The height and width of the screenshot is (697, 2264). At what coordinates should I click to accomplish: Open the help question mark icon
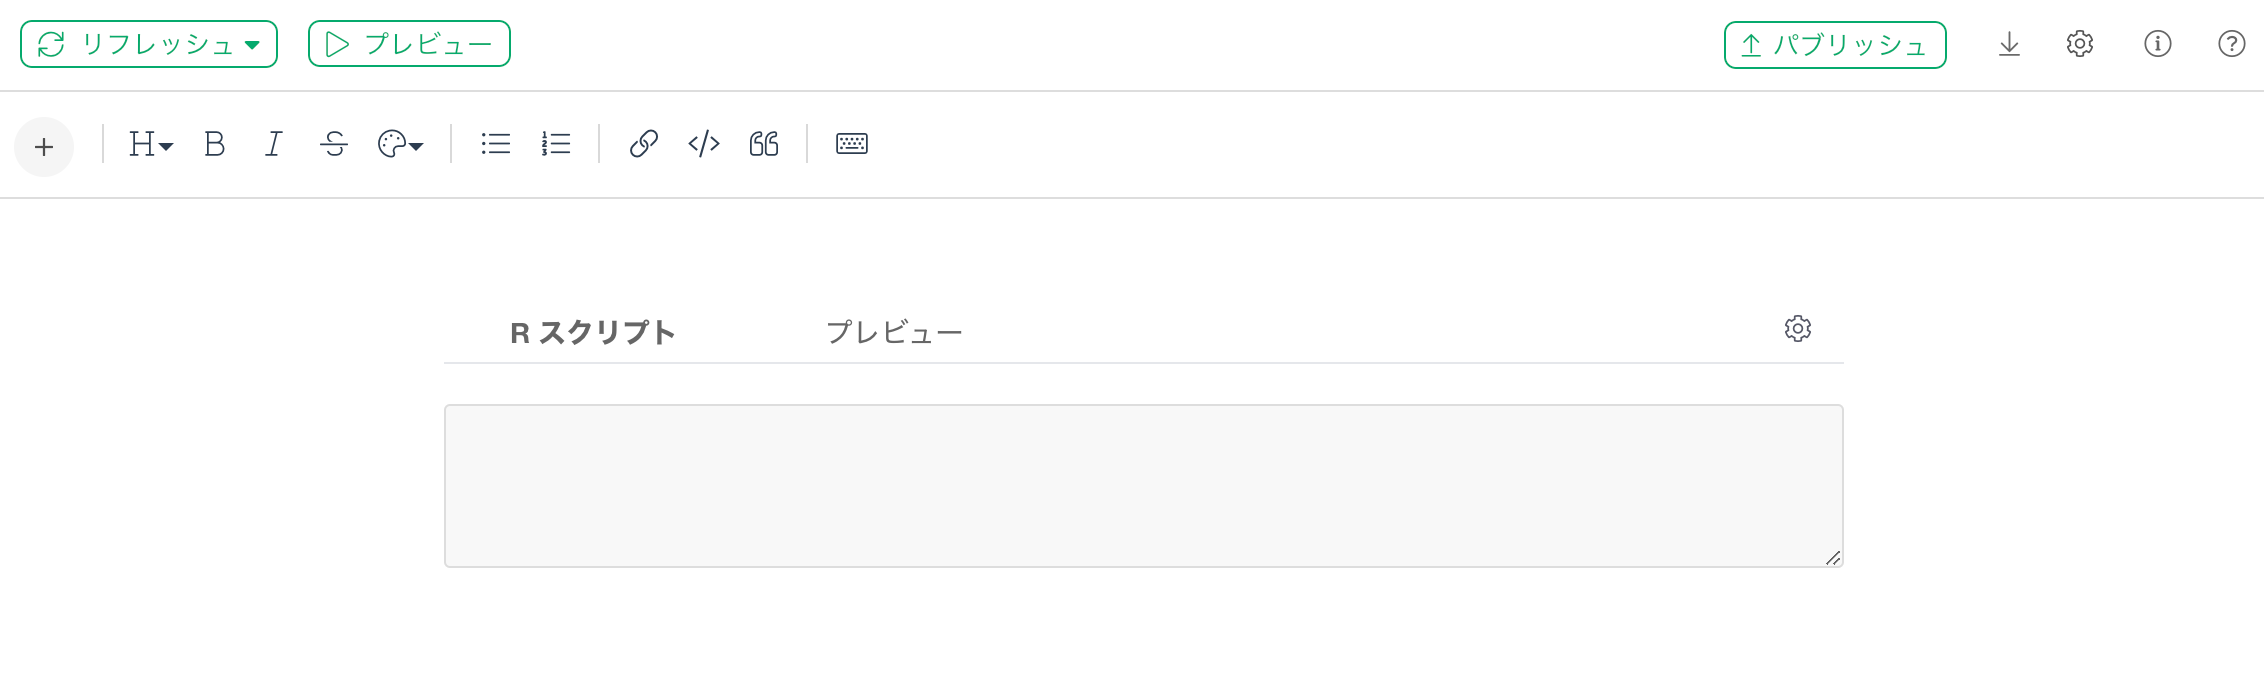[2232, 44]
